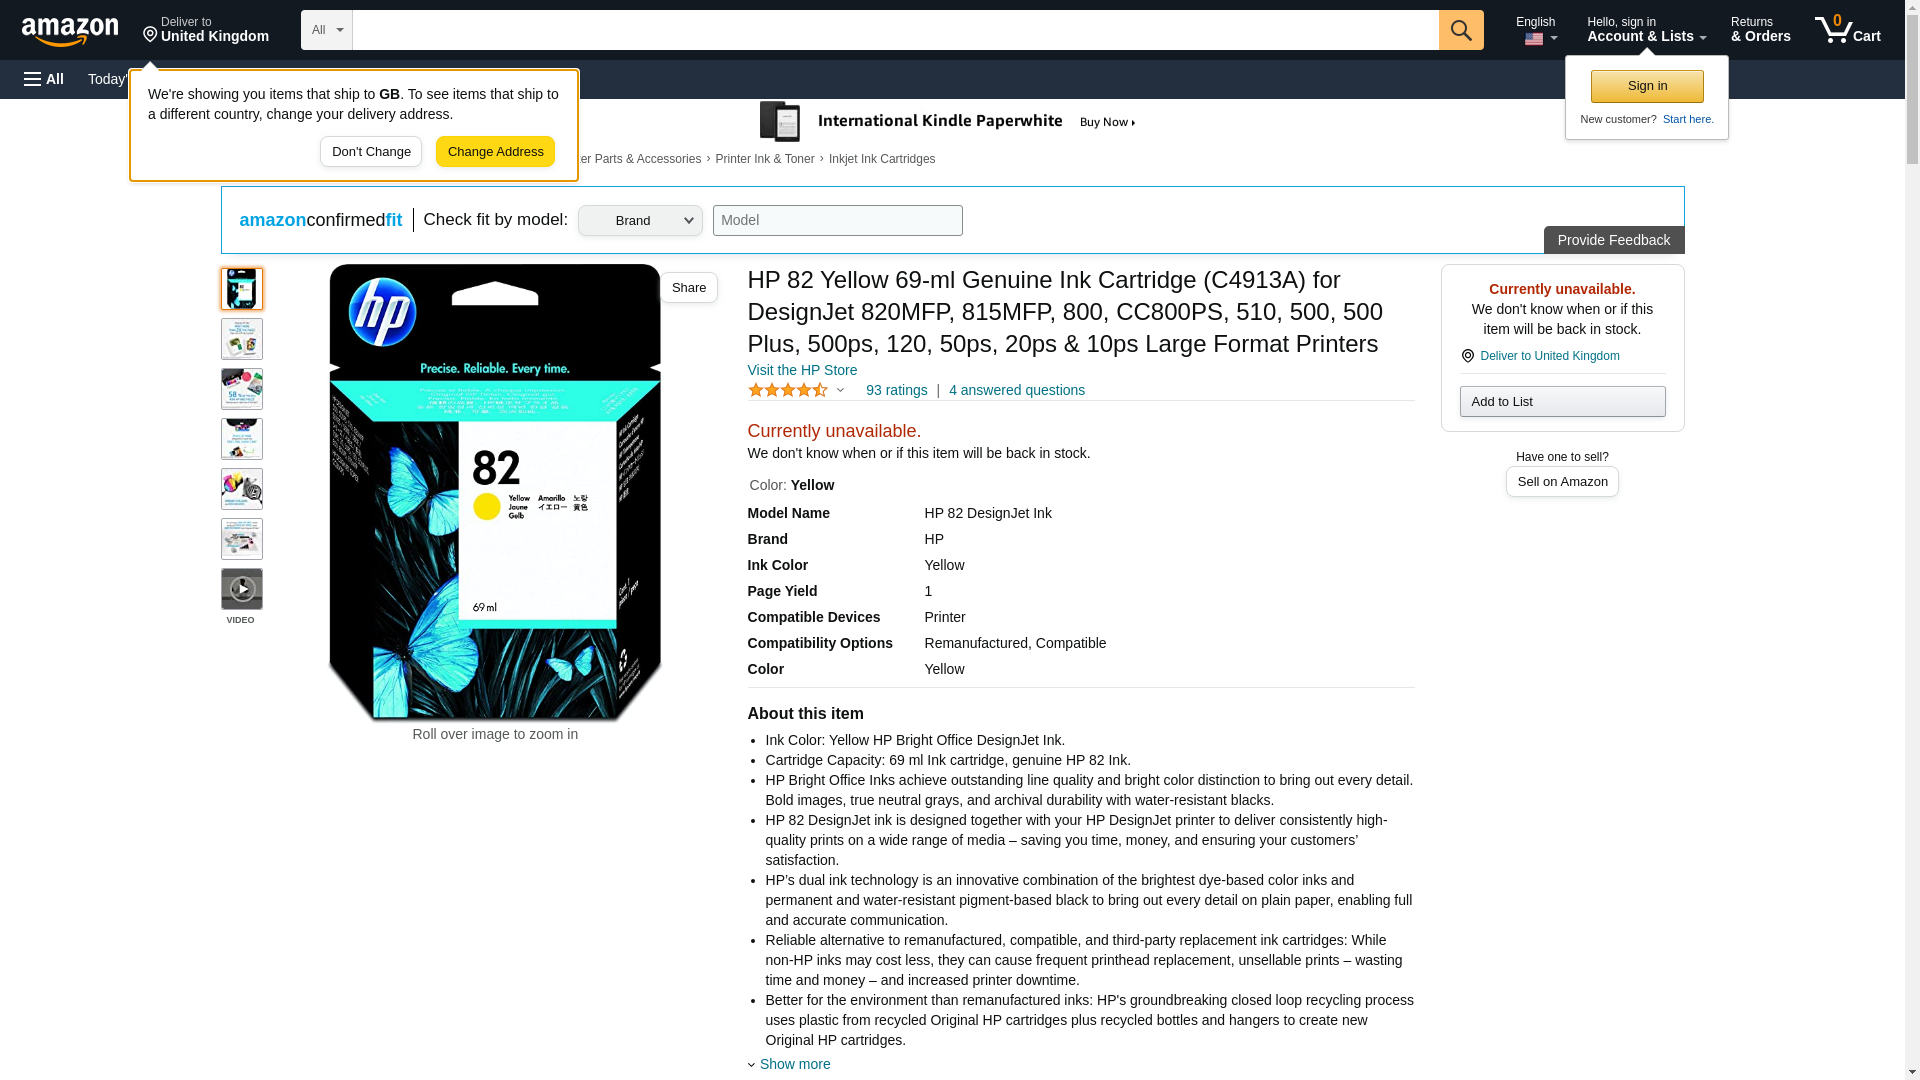The height and width of the screenshot is (1080, 1920).
Task: Open the search category All dropdown
Action: tap(326, 30)
